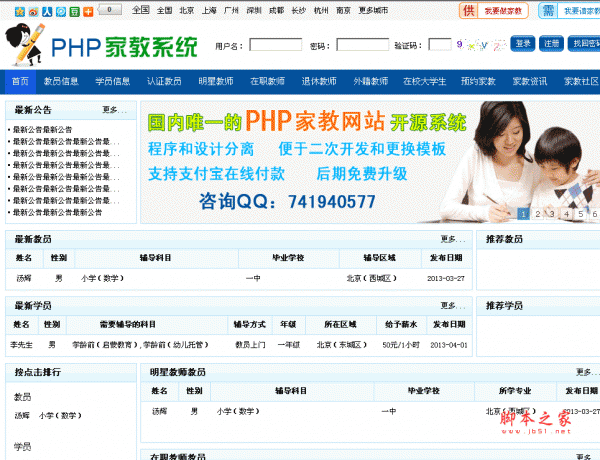
Task: Open 家教资讯 navigation item
Action: point(530,81)
